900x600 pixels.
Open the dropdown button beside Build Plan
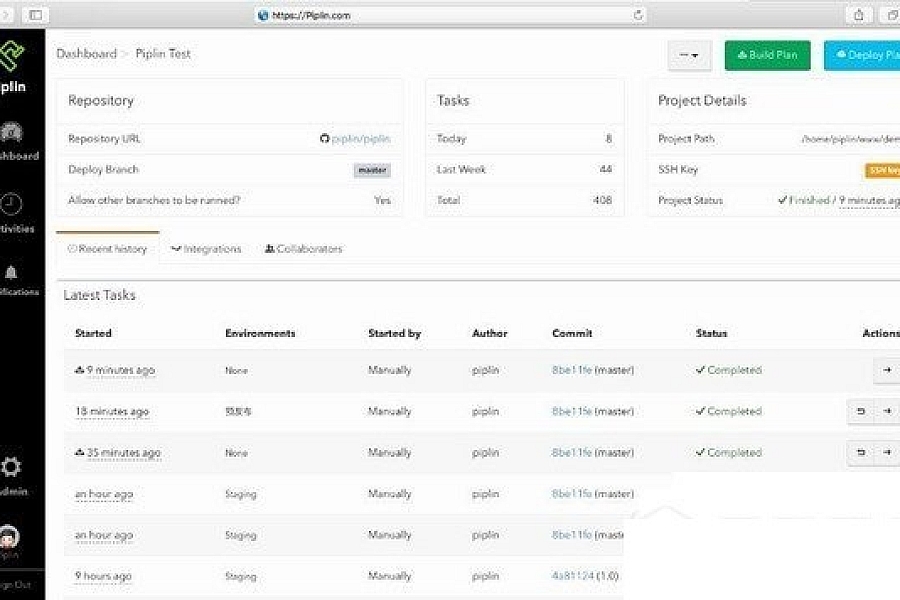(689, 55)
